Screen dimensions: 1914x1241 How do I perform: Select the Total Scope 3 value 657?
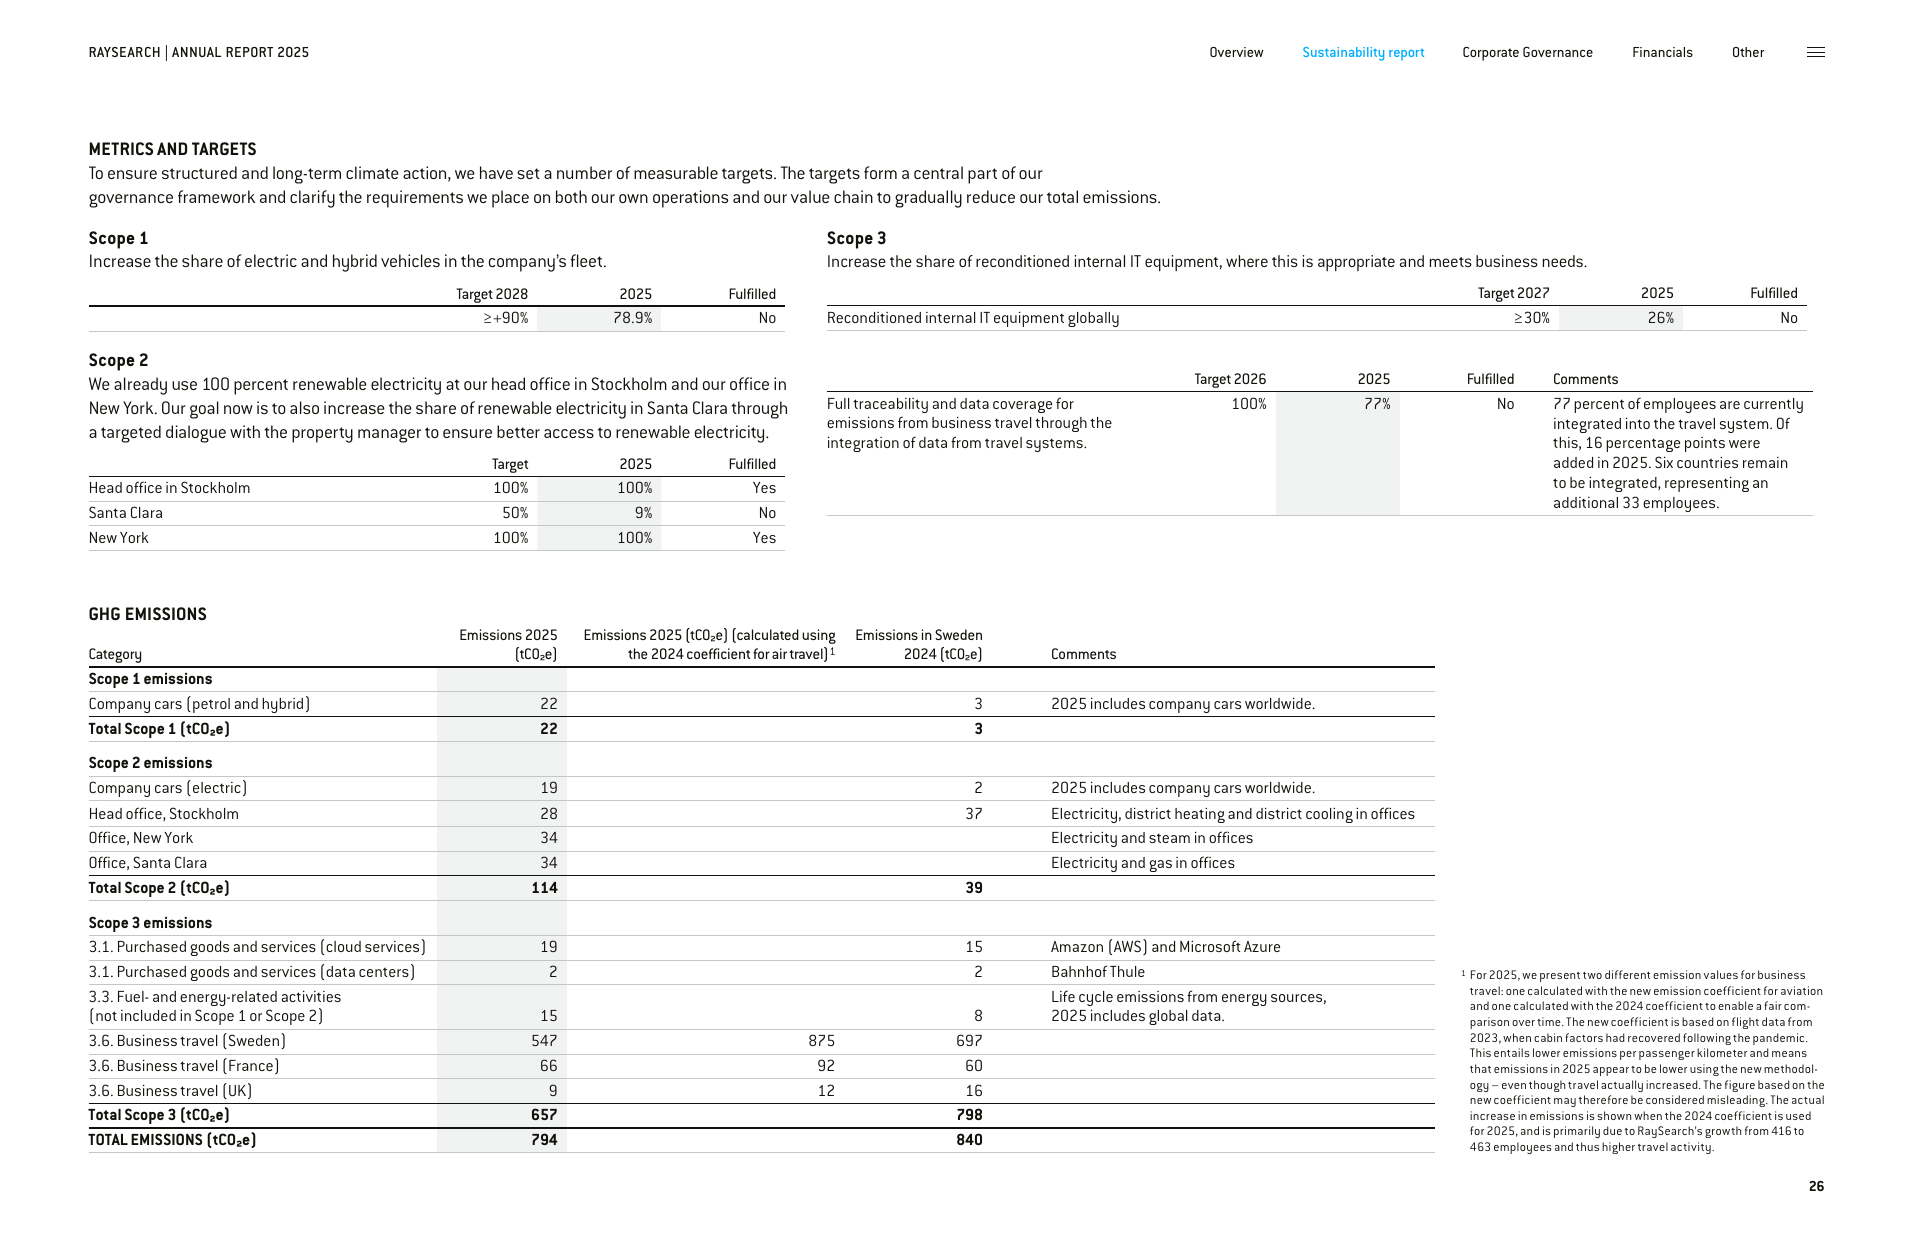544,1115
